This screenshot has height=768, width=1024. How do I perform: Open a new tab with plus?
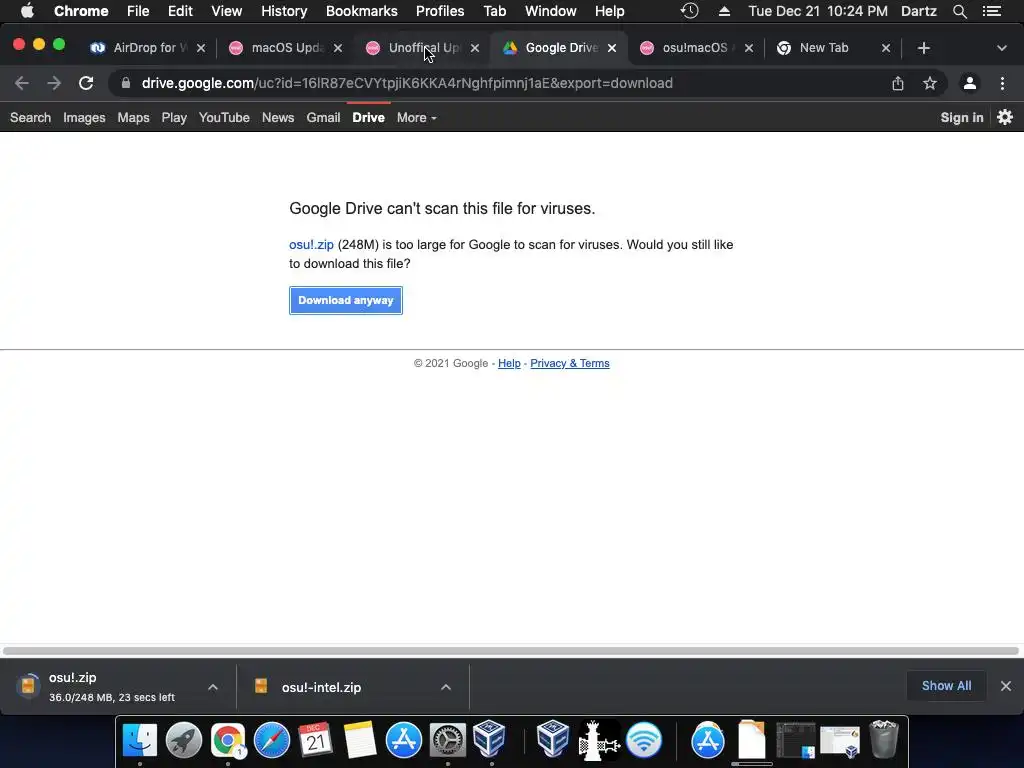[x=923, y=48]
